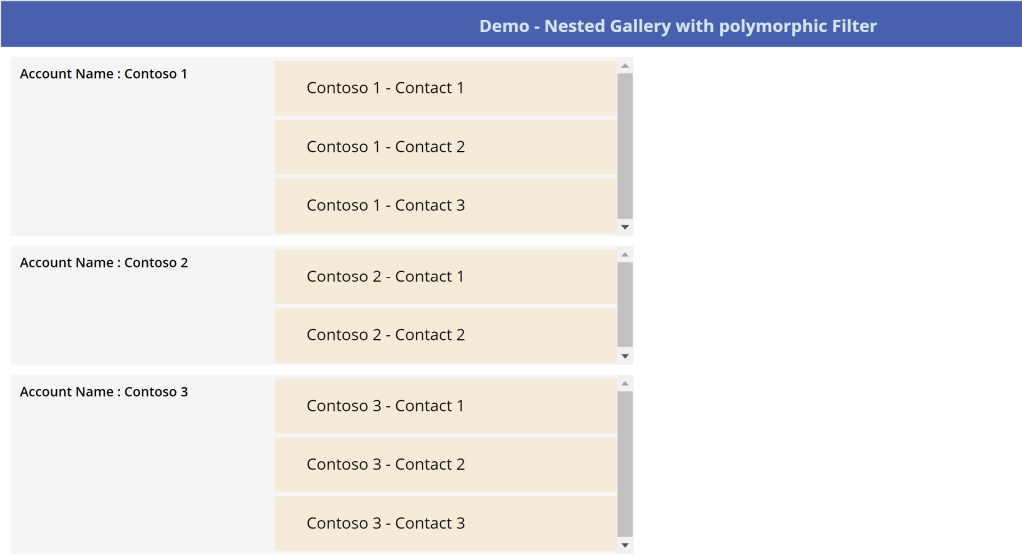This screenshot has height=556, width=1022.
Task: Select the Contoso 3 - Contact 3 item
Action: pos(445,523)
